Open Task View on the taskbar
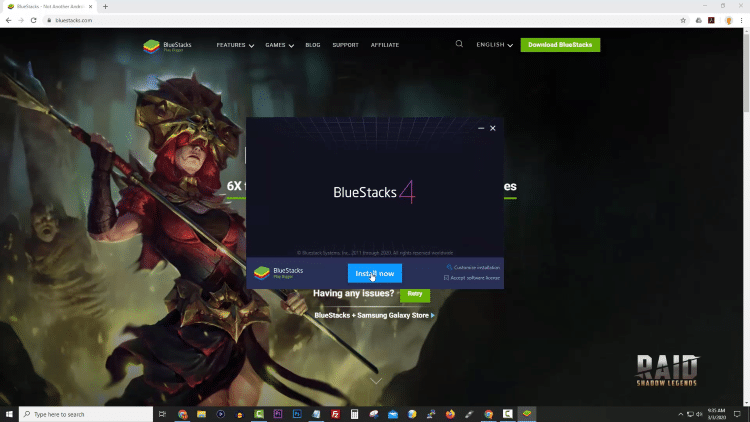This screenshot has height=422, width=750. pyautogui.click(x=162, y=414)
